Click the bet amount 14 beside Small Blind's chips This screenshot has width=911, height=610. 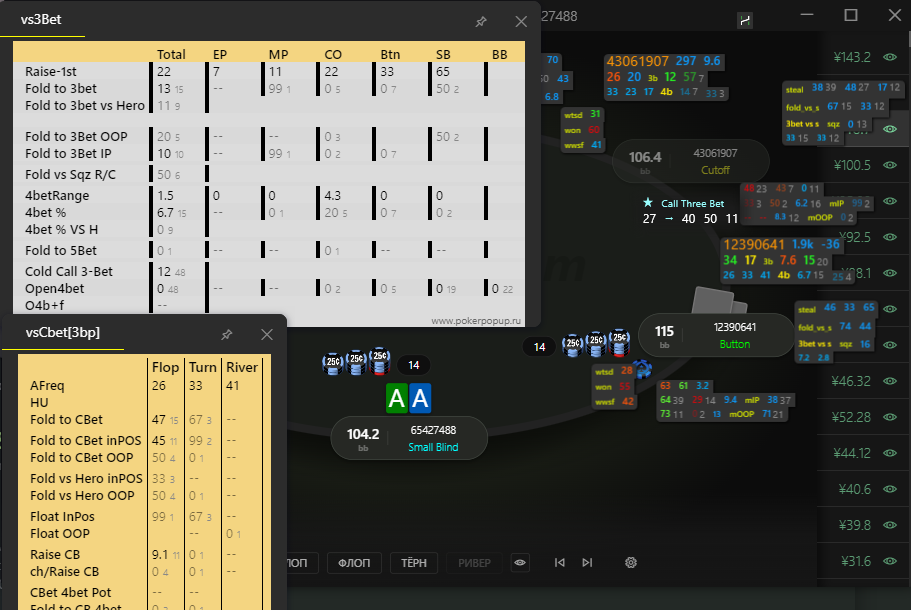tap(414, 365)
